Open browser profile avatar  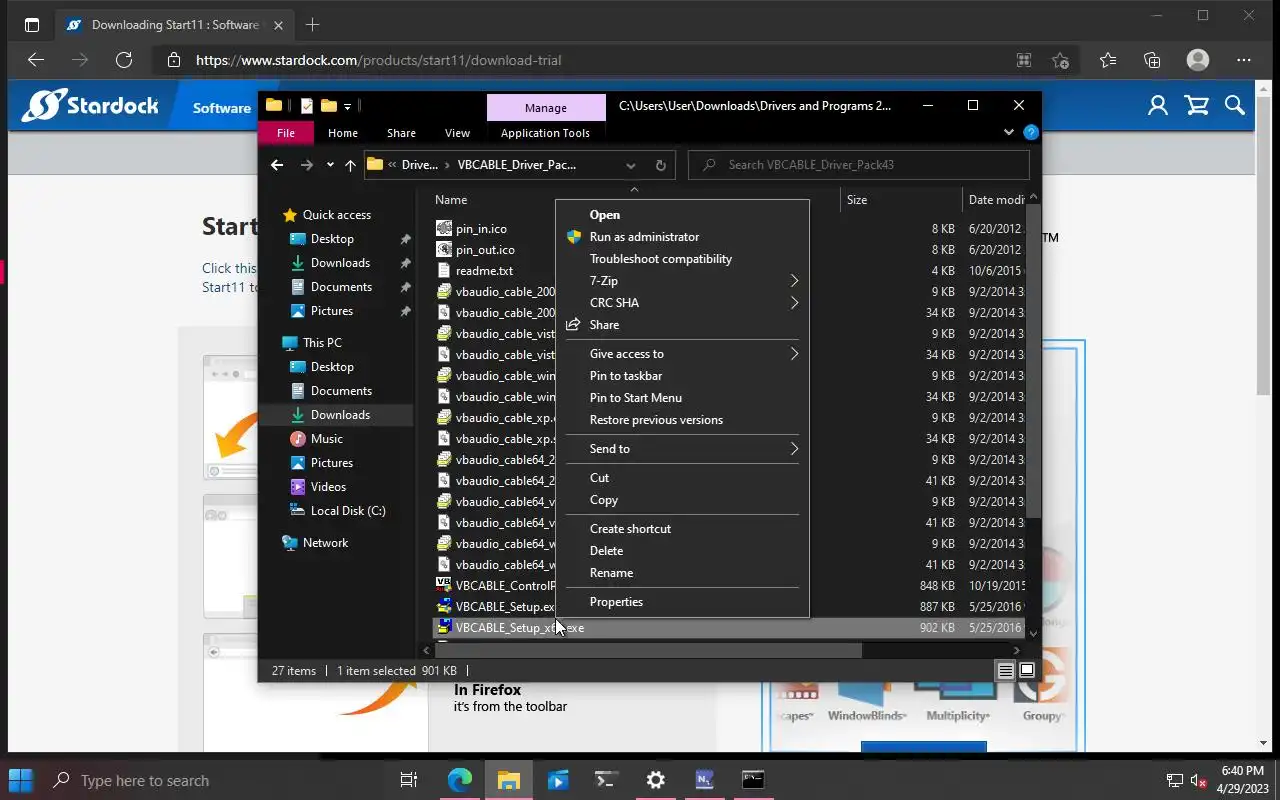pos(1198,60)
